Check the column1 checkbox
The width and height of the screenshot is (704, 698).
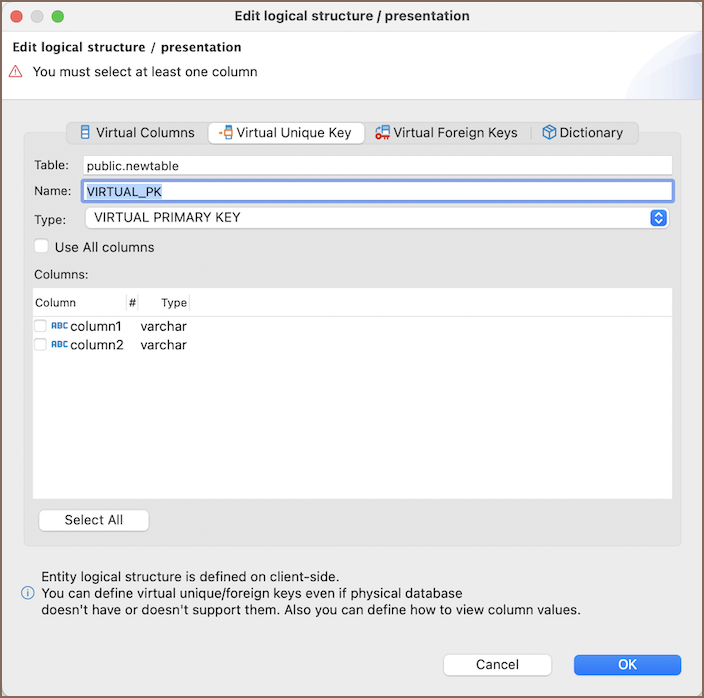40,326
